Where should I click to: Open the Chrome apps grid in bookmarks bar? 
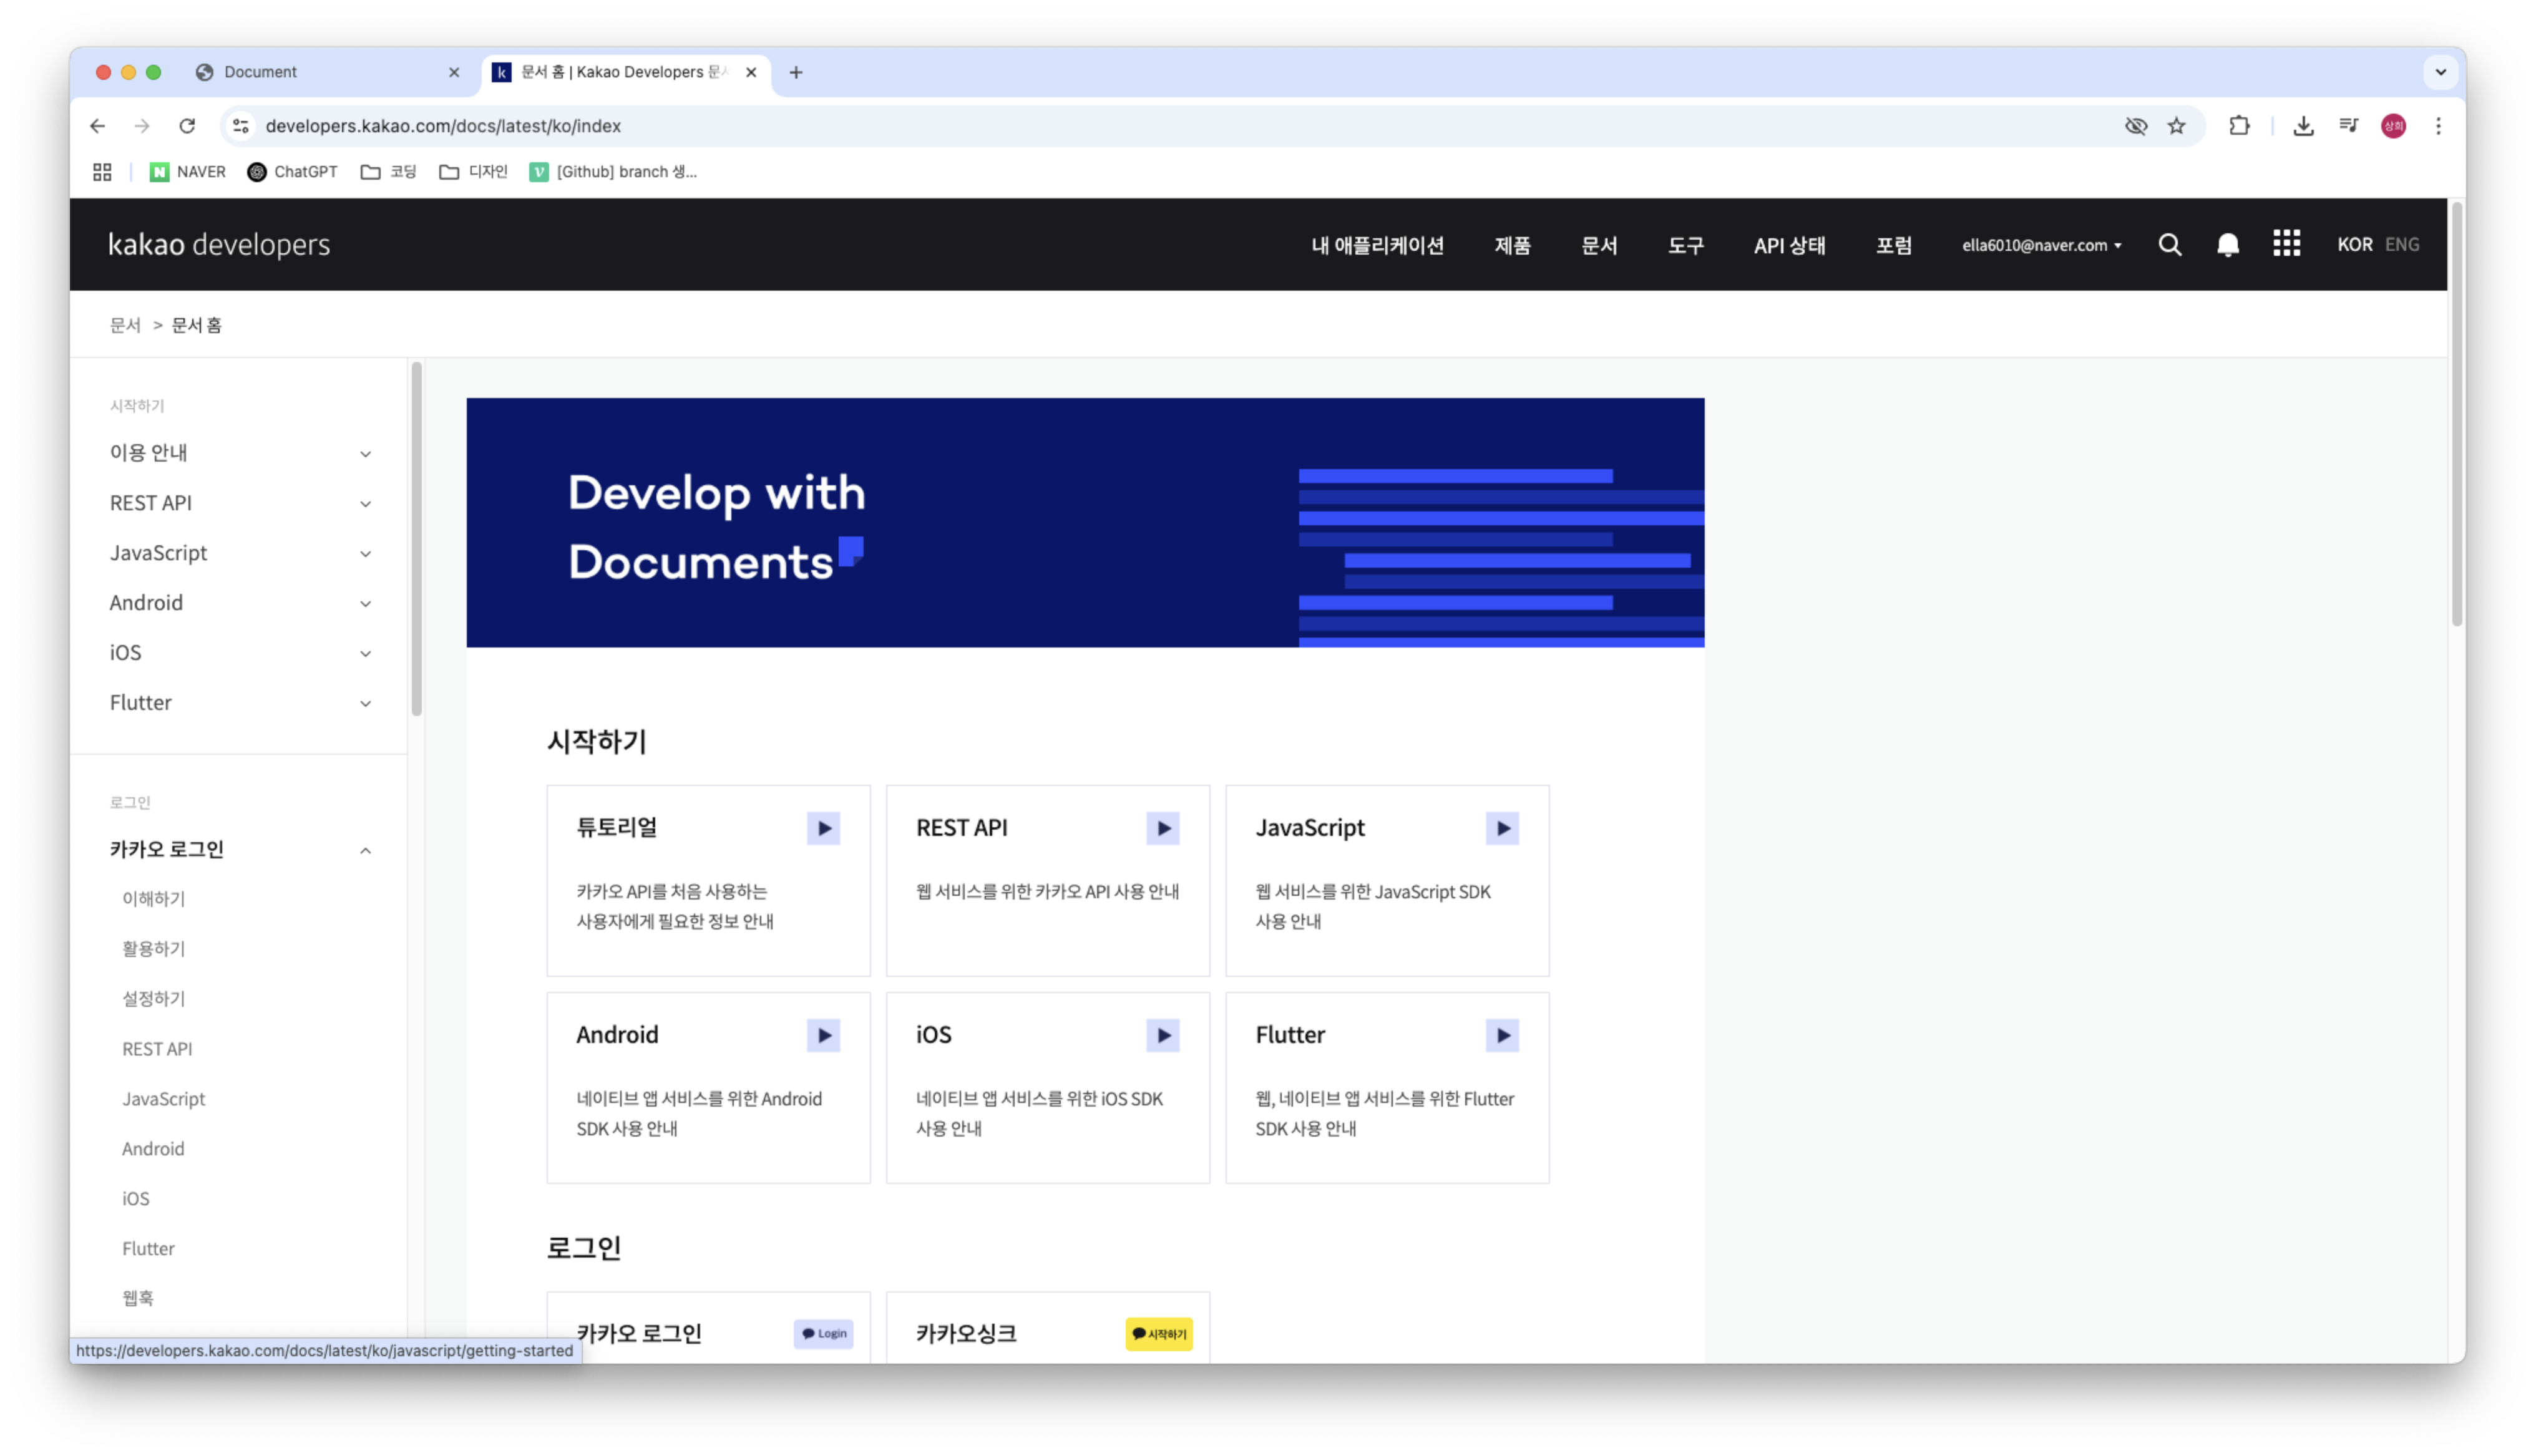click(x=102, y=172)
